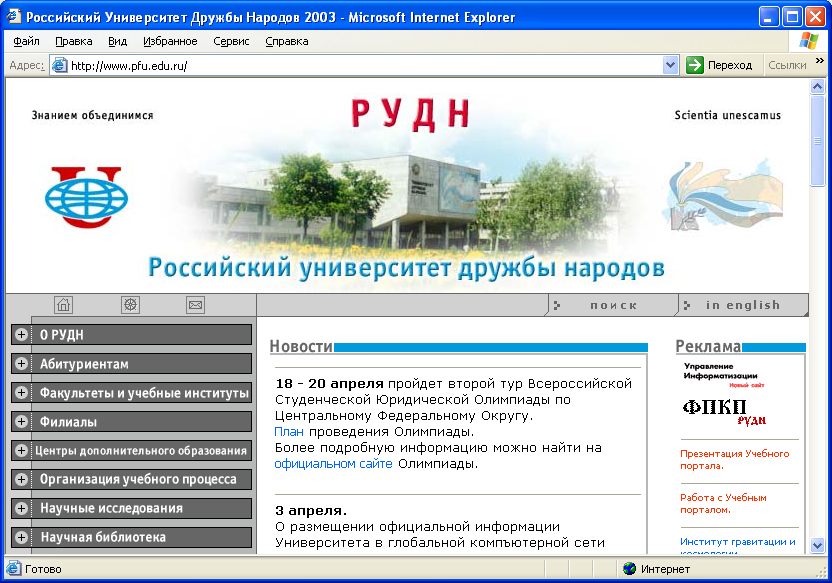Expand Организация учебного процесса plus icon
The image size is (832, 583).
(21, 480)
